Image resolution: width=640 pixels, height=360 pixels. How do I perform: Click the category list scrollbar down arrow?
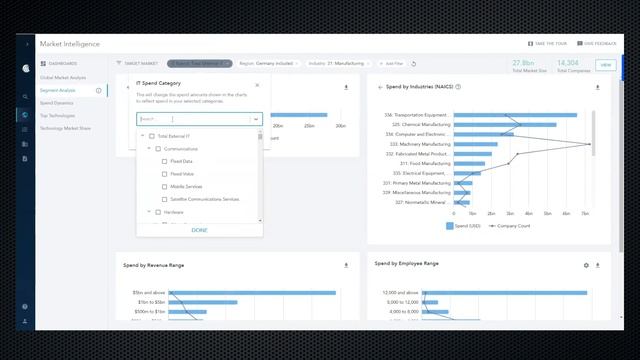[x=260, y=220]
